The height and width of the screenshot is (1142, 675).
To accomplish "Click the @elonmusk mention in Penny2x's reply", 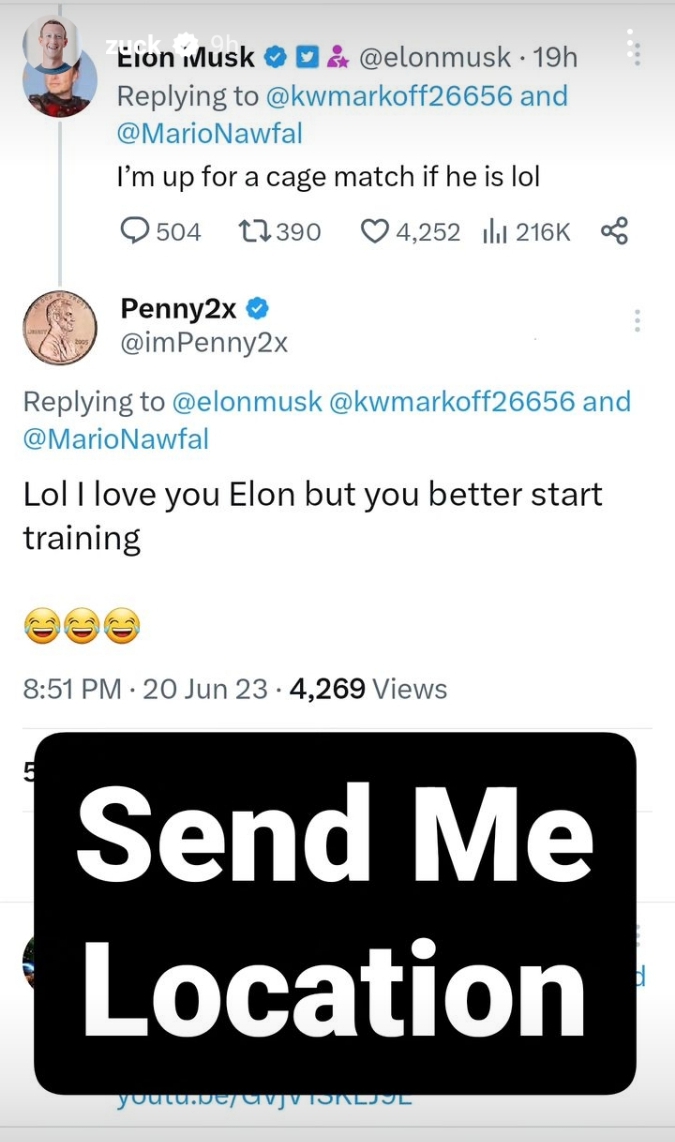I will (247, 401).
